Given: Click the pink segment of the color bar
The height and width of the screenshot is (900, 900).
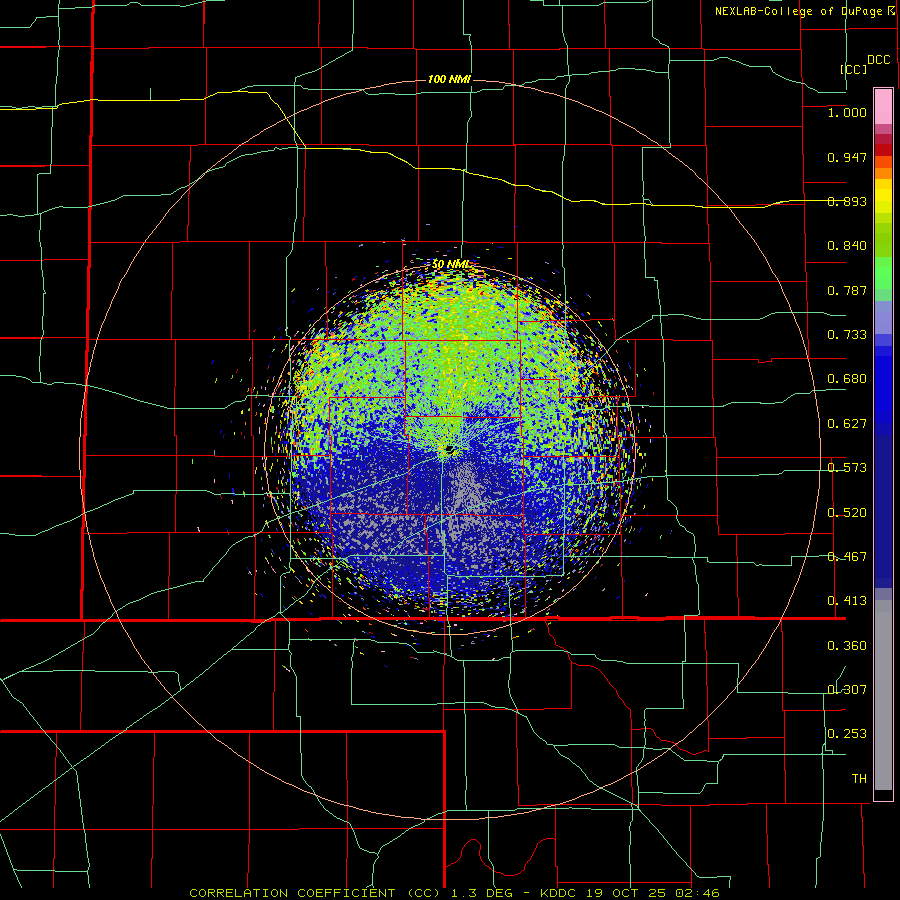Looking at the screenshot, I should (x=883, y=106).
